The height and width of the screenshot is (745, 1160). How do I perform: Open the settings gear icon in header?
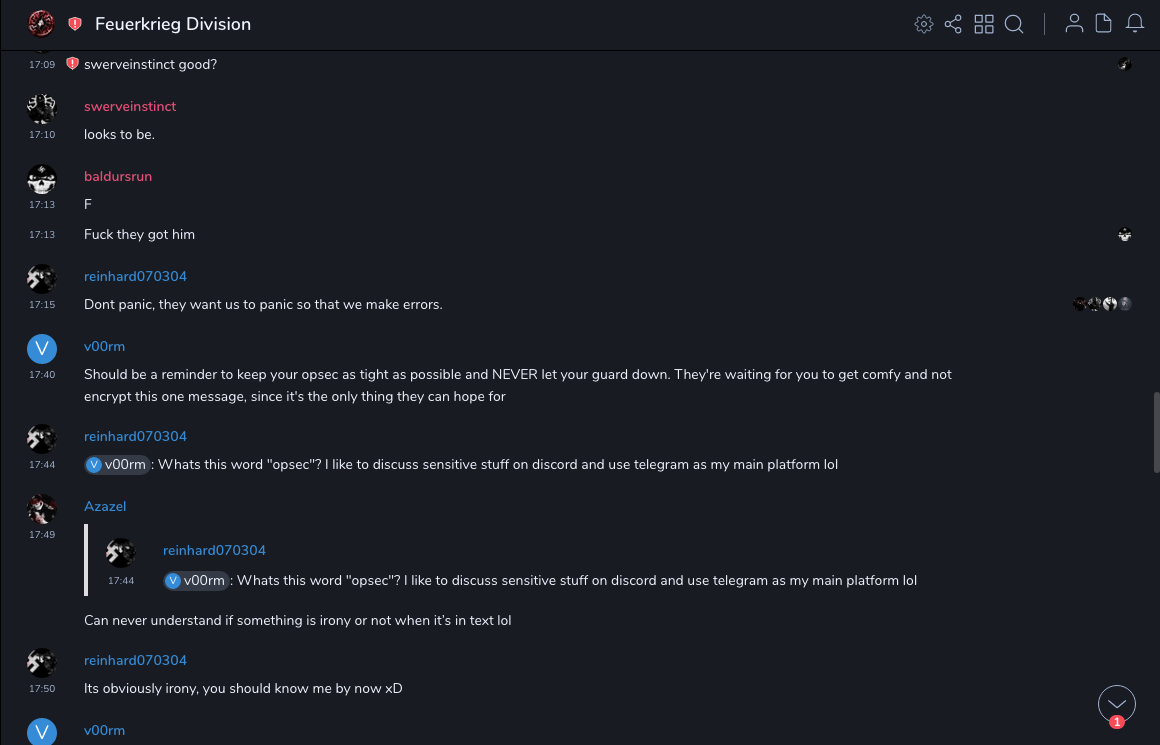point(924,24)
